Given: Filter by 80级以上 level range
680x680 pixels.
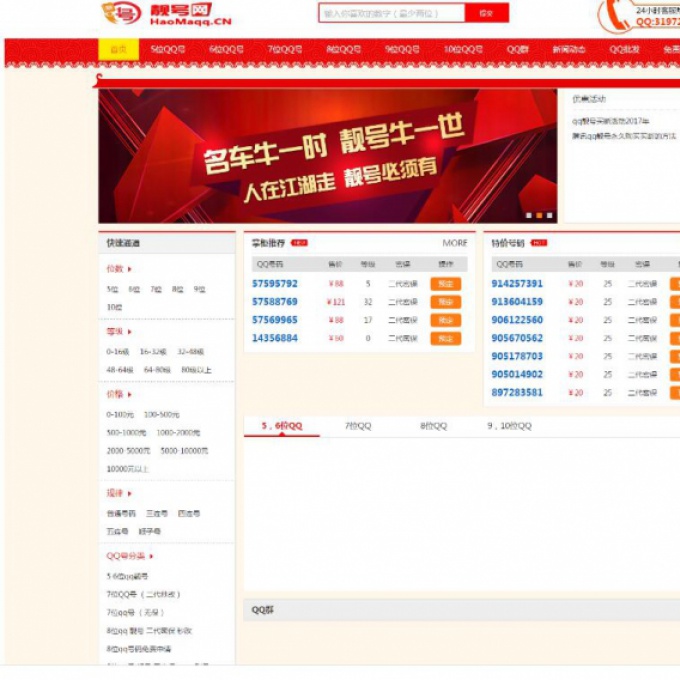Looking at the screenshot, I should click(x=196, y=370).
